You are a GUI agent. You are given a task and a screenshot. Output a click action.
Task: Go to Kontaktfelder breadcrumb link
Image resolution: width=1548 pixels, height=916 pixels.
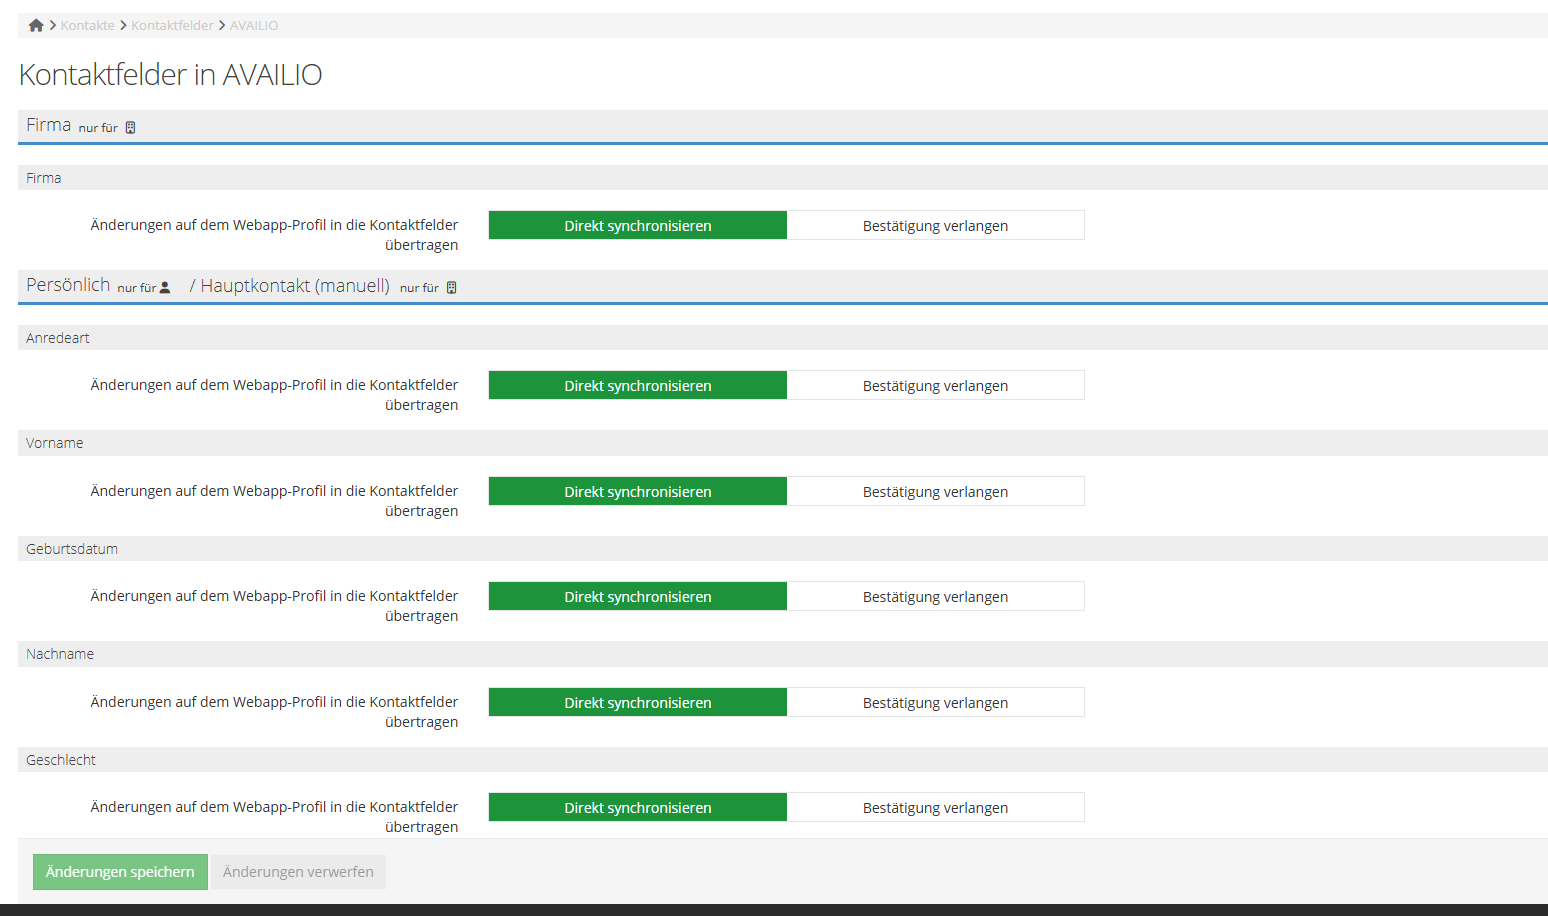[x=172, y=25]
